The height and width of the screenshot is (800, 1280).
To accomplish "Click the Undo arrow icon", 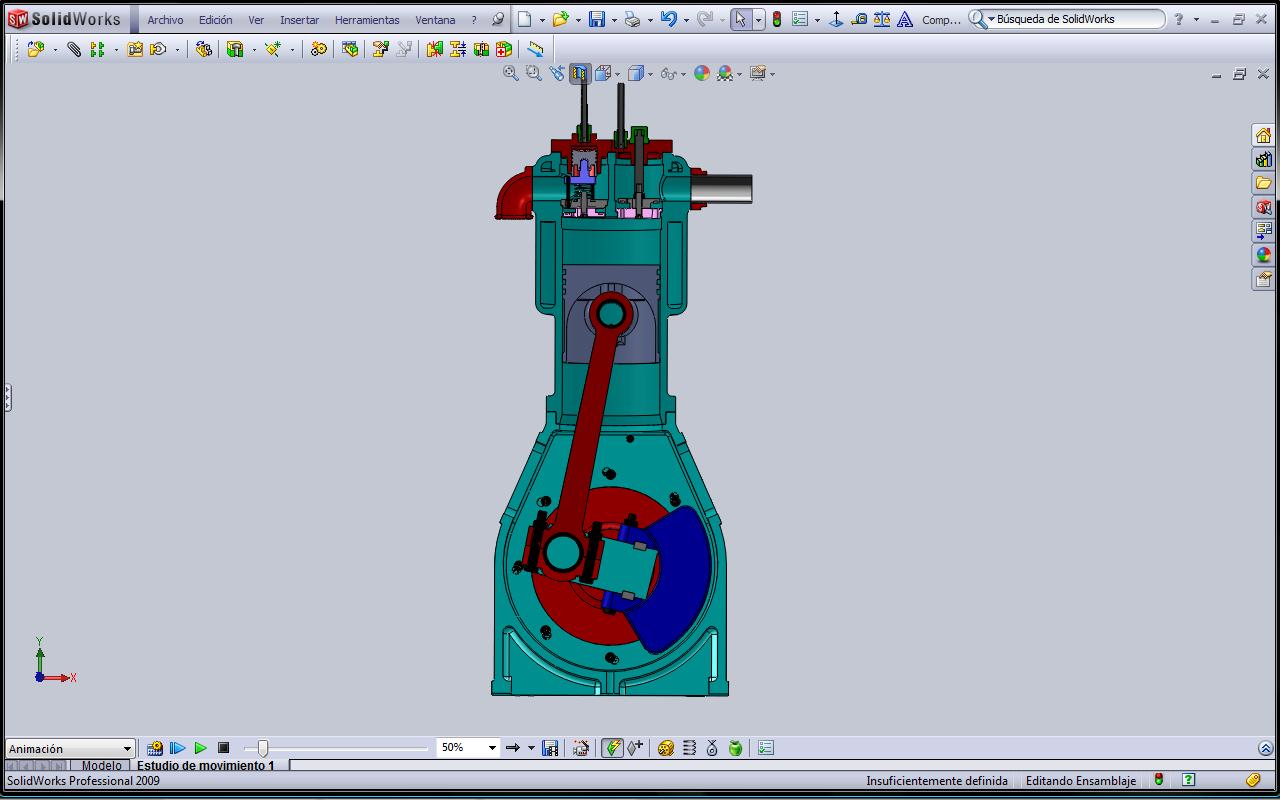I will [669, 19].
